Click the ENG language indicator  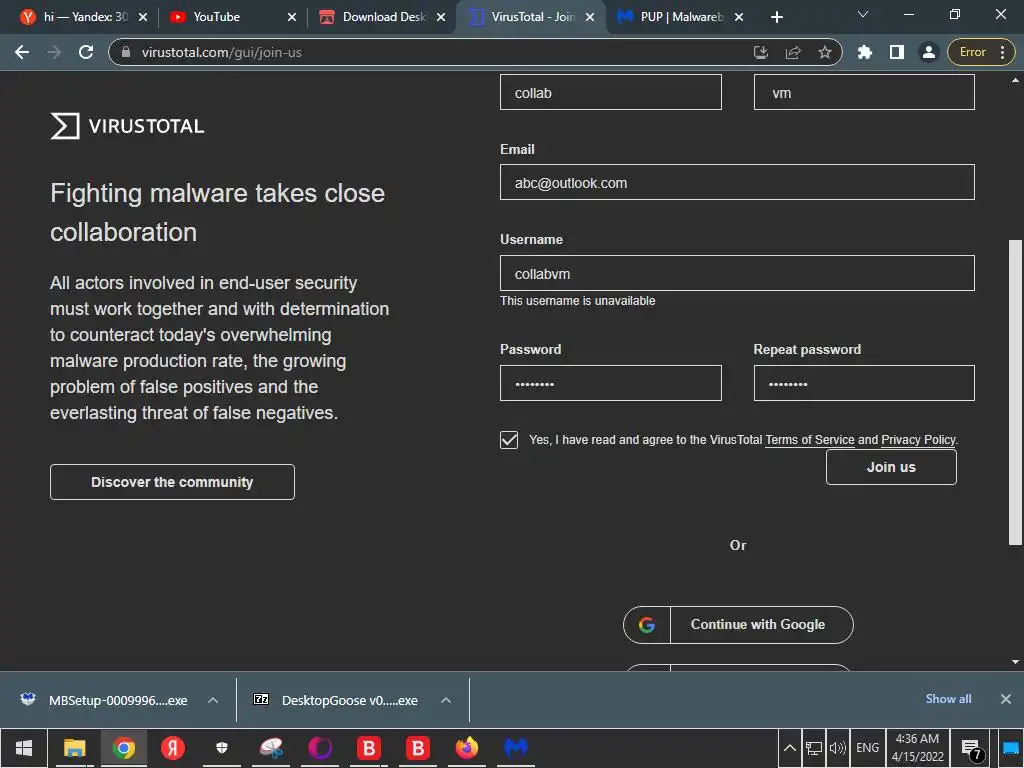point(867,748)
